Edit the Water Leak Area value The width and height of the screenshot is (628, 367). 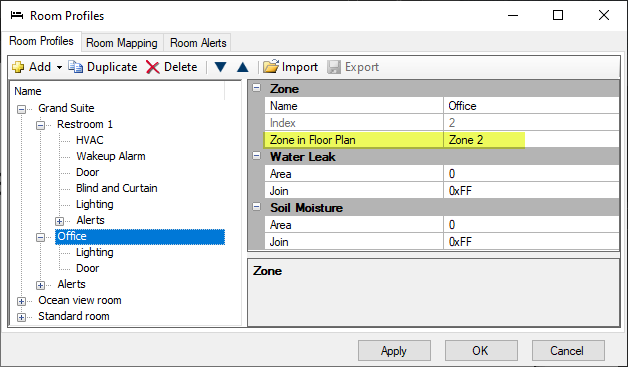531,174
